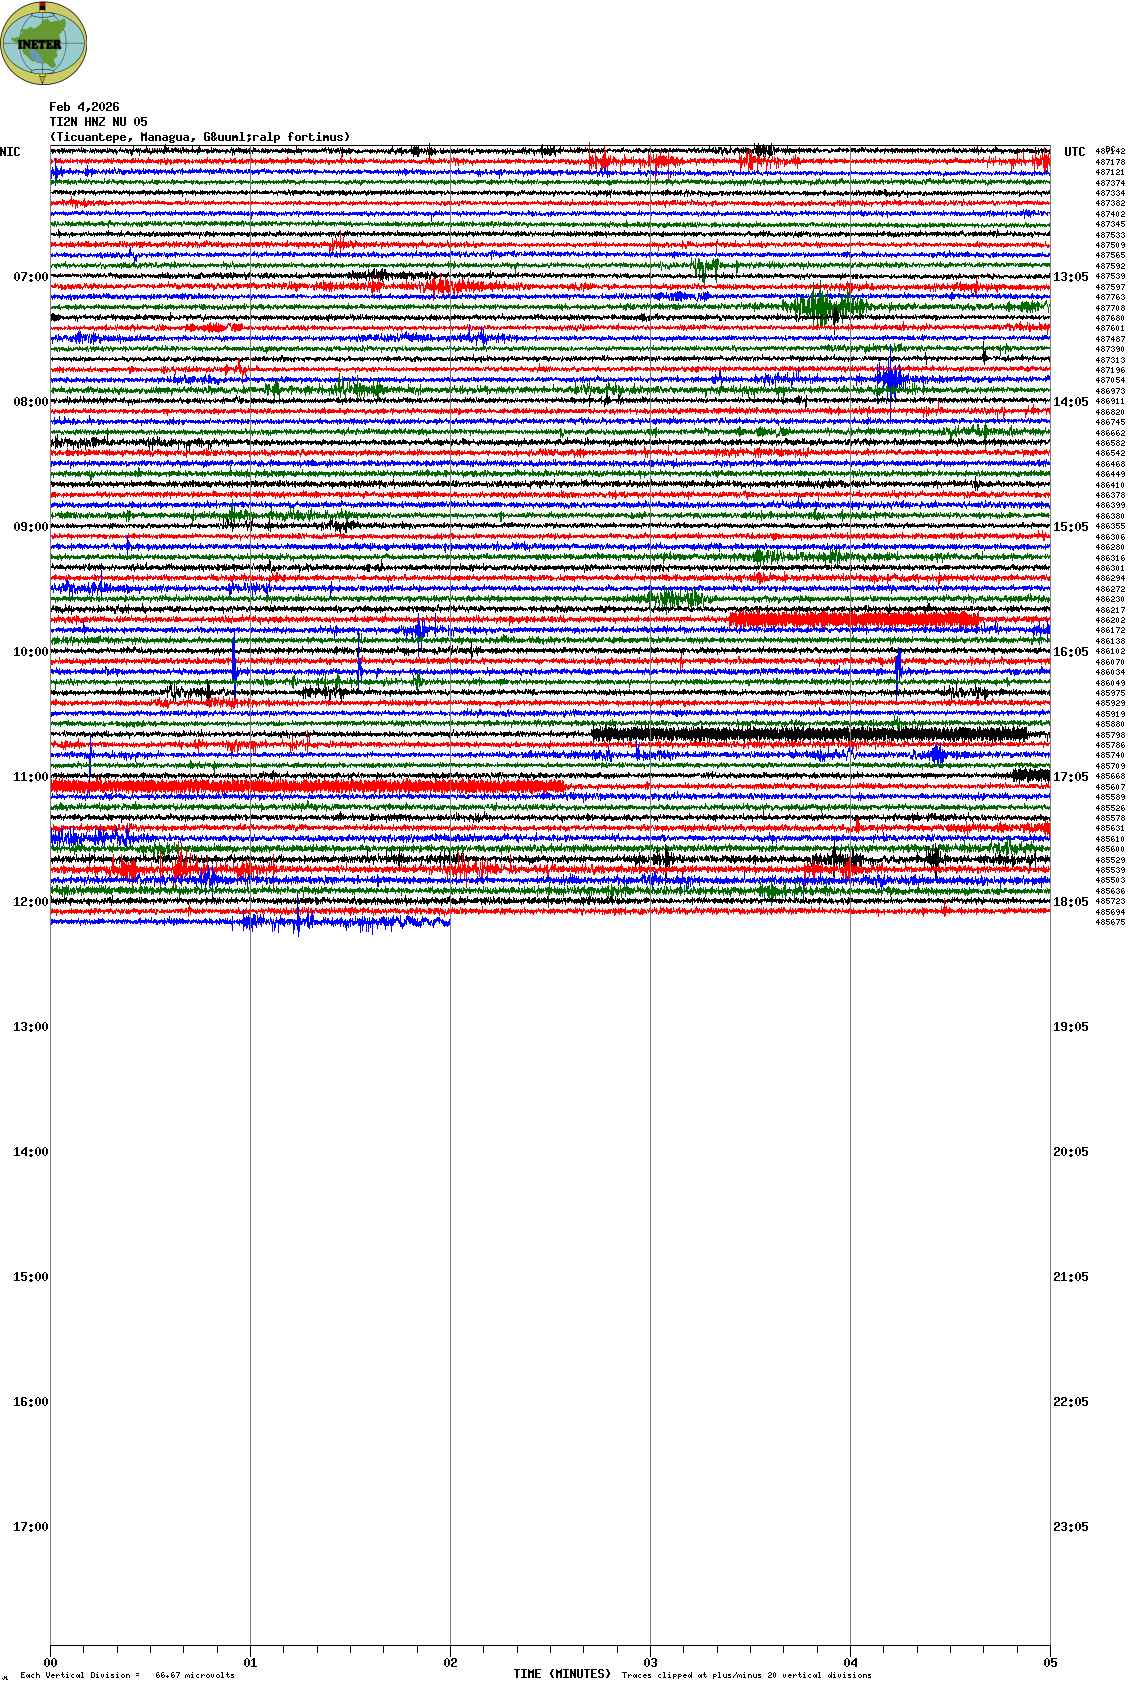The width and height of the screenshot is (1130, 1689).
Task: Select the 23:05 UTC time marker
Action: click(x=1070, y=1527)
